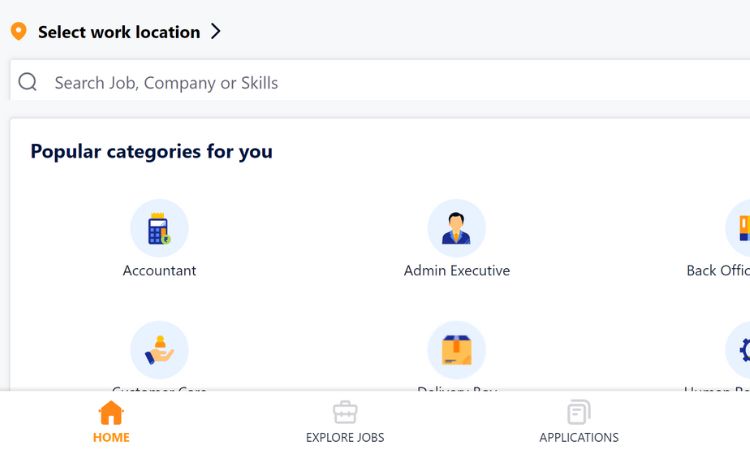Switch to the HOME tab label
Viewport: 750px width, 450px height.
pos(111,438)
